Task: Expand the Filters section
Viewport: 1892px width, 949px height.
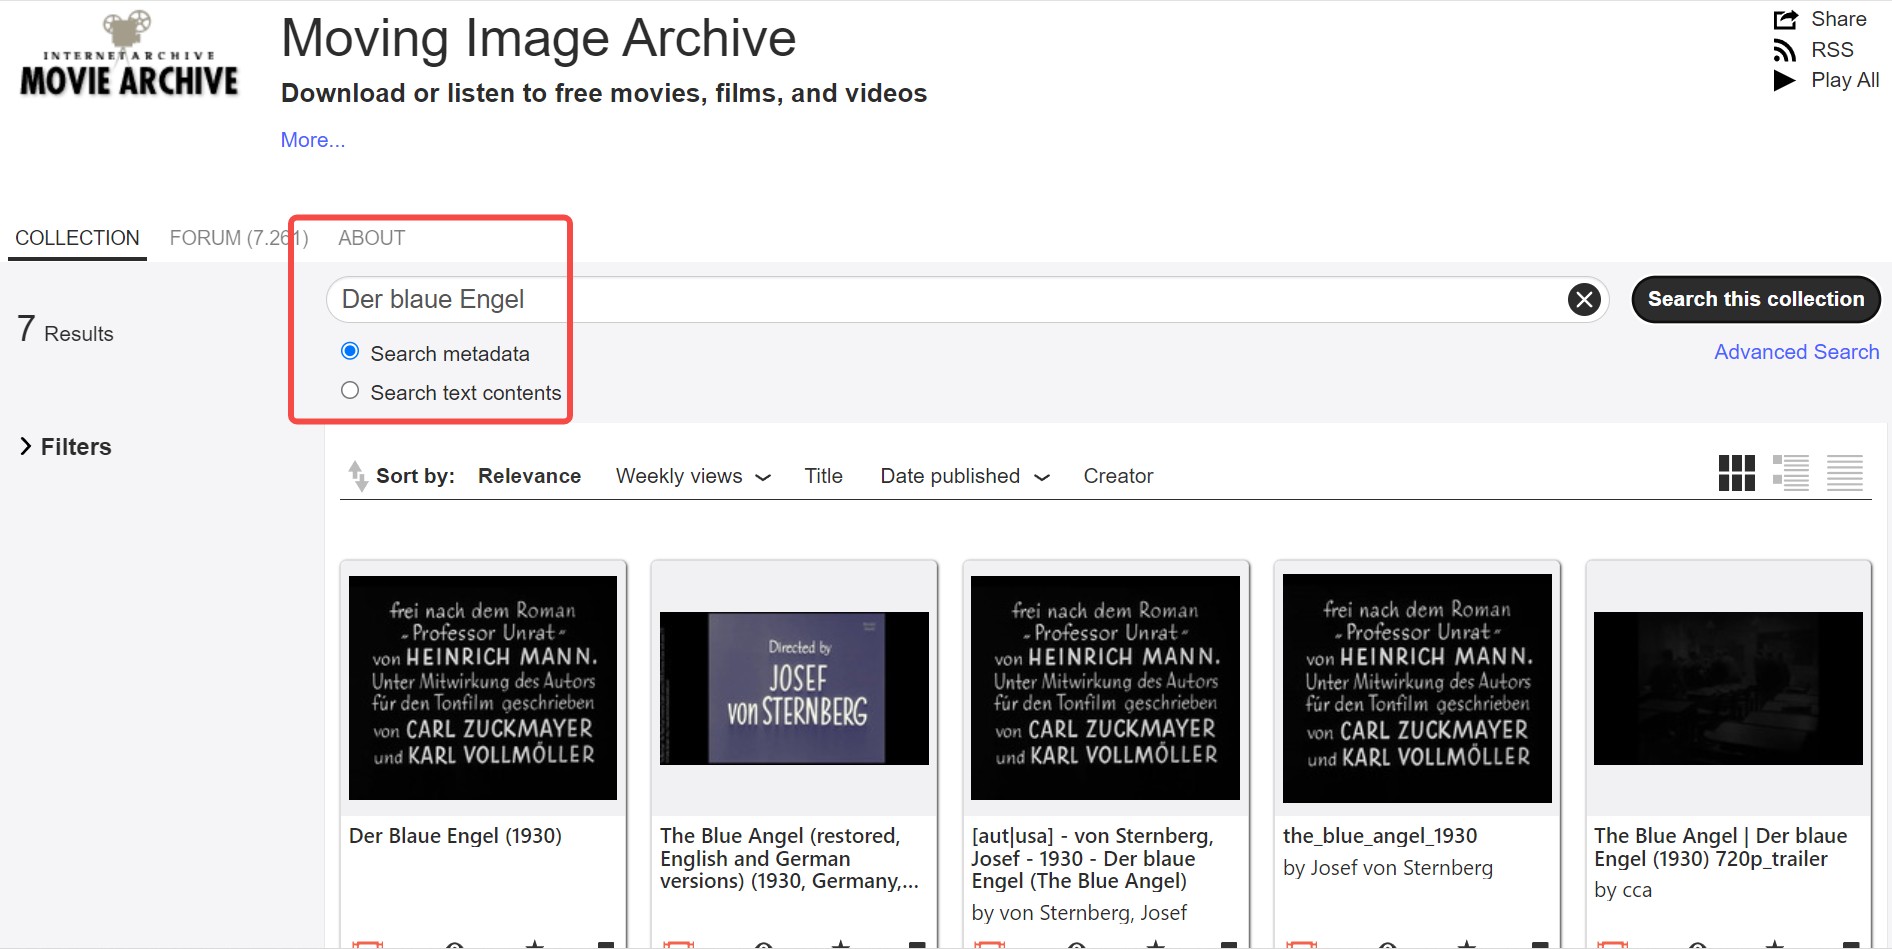Action: [x=65, y=447]
